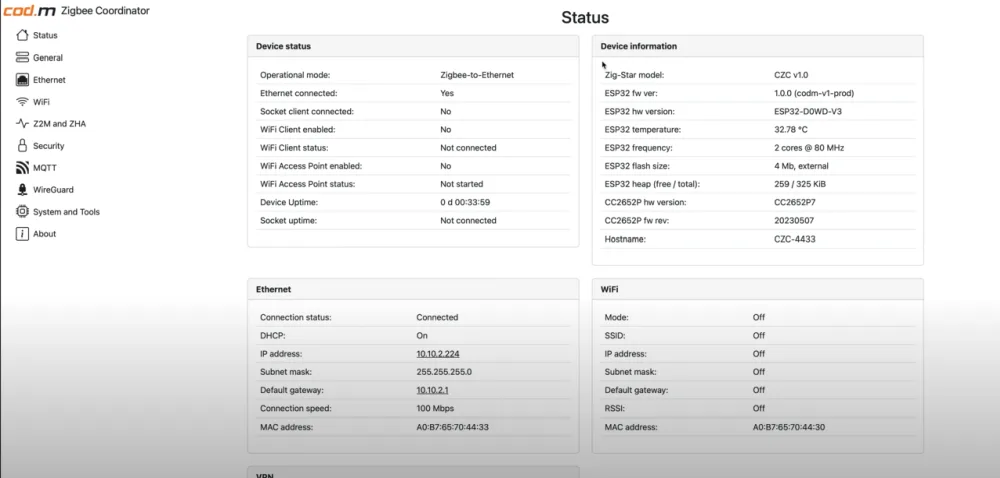This screenshot has height=478, width=1000.
Task: Click the cod.m logo
Action: click(28, 10)
